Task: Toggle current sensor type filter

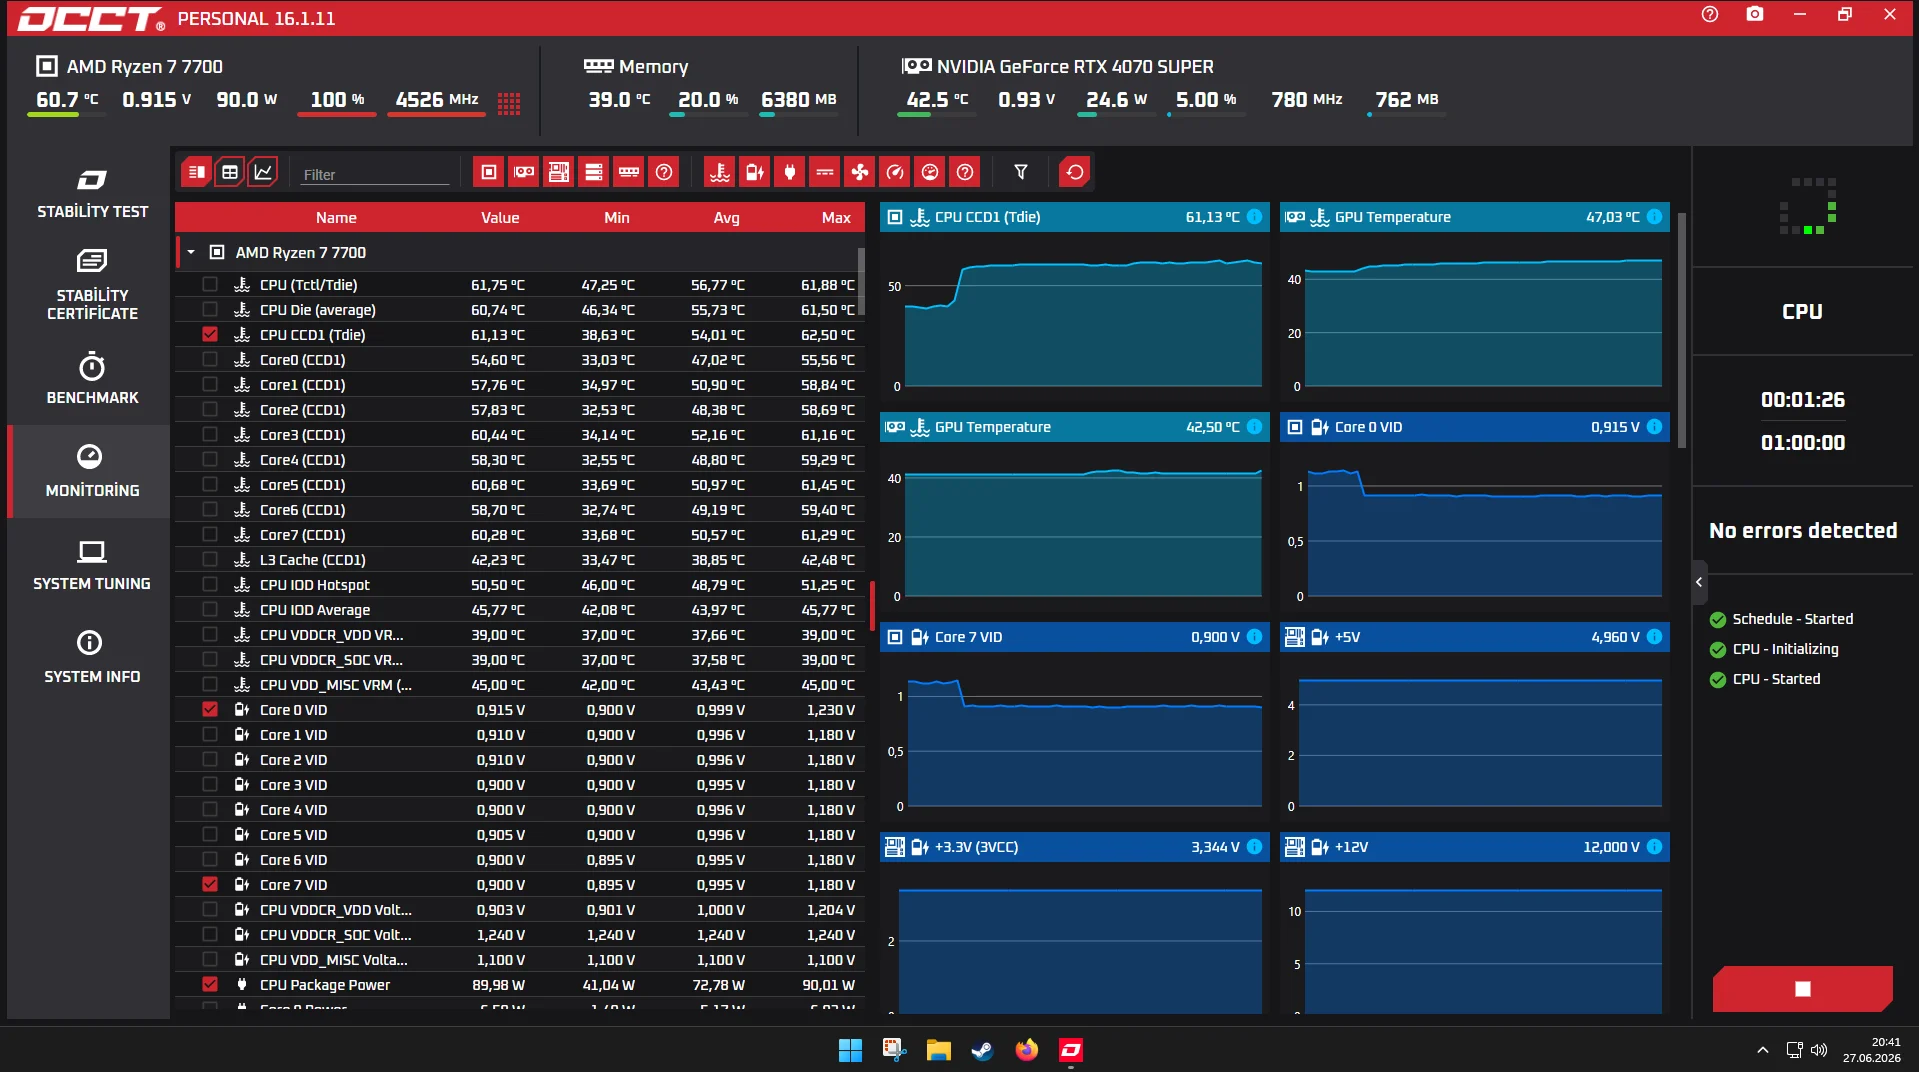Action: coord(825,172)
